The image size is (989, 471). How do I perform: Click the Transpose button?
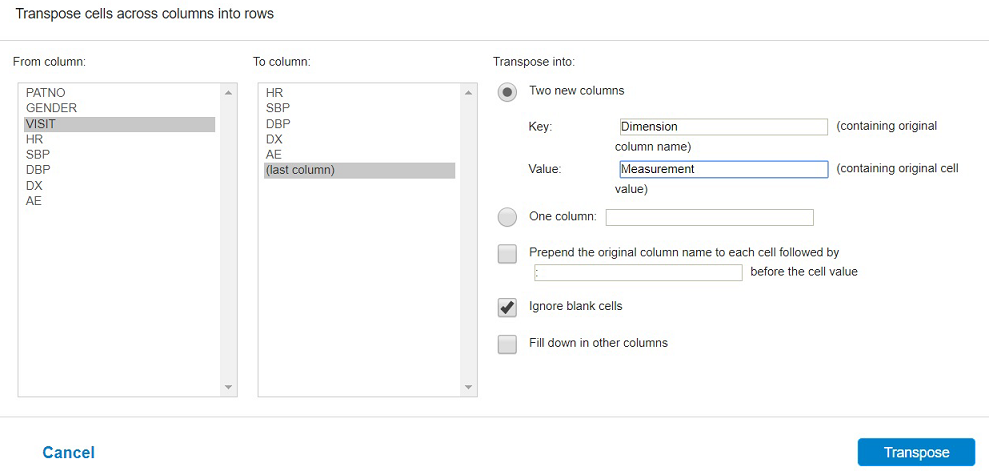916,452
